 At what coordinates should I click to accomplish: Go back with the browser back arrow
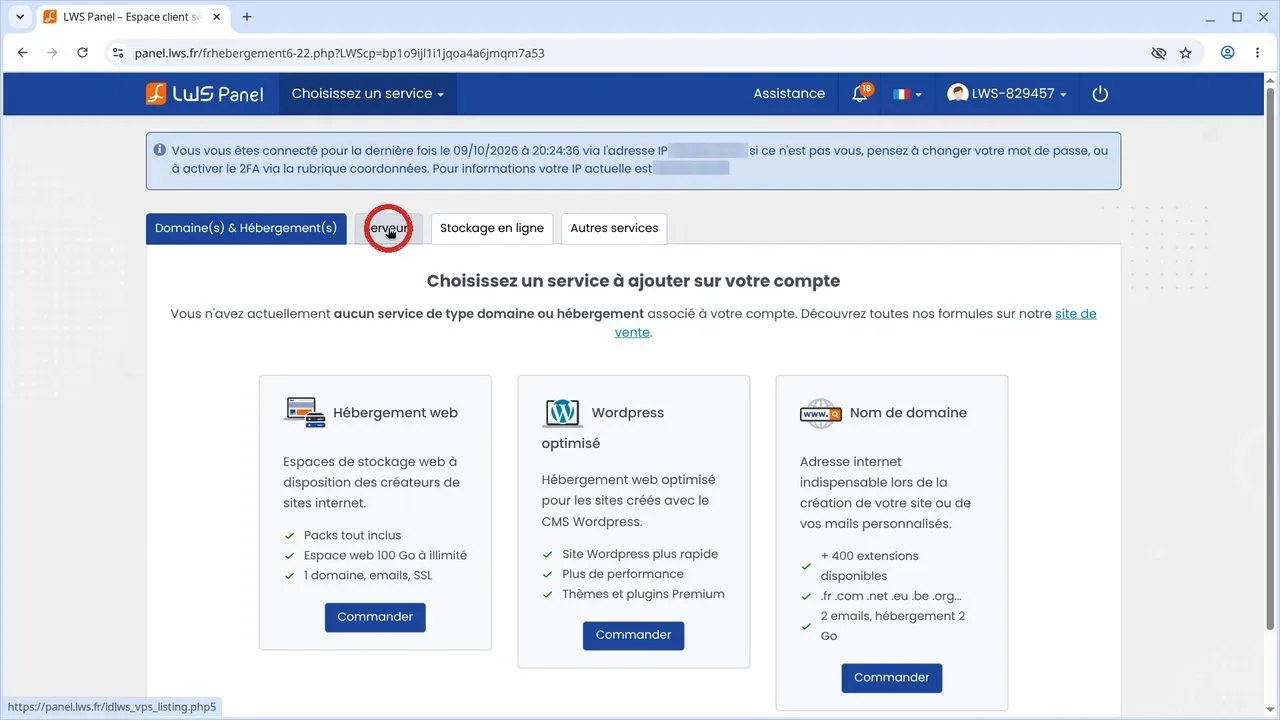[x=23, y=53]
